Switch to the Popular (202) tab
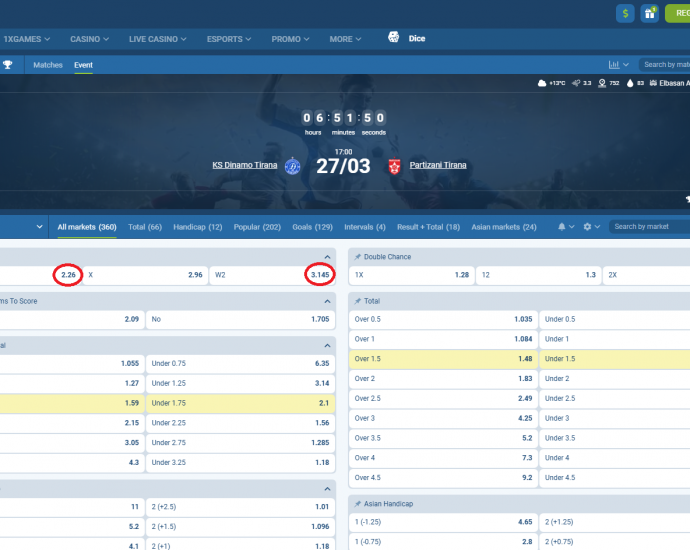This screenshot has height=550, width=690. pos(257,227)
